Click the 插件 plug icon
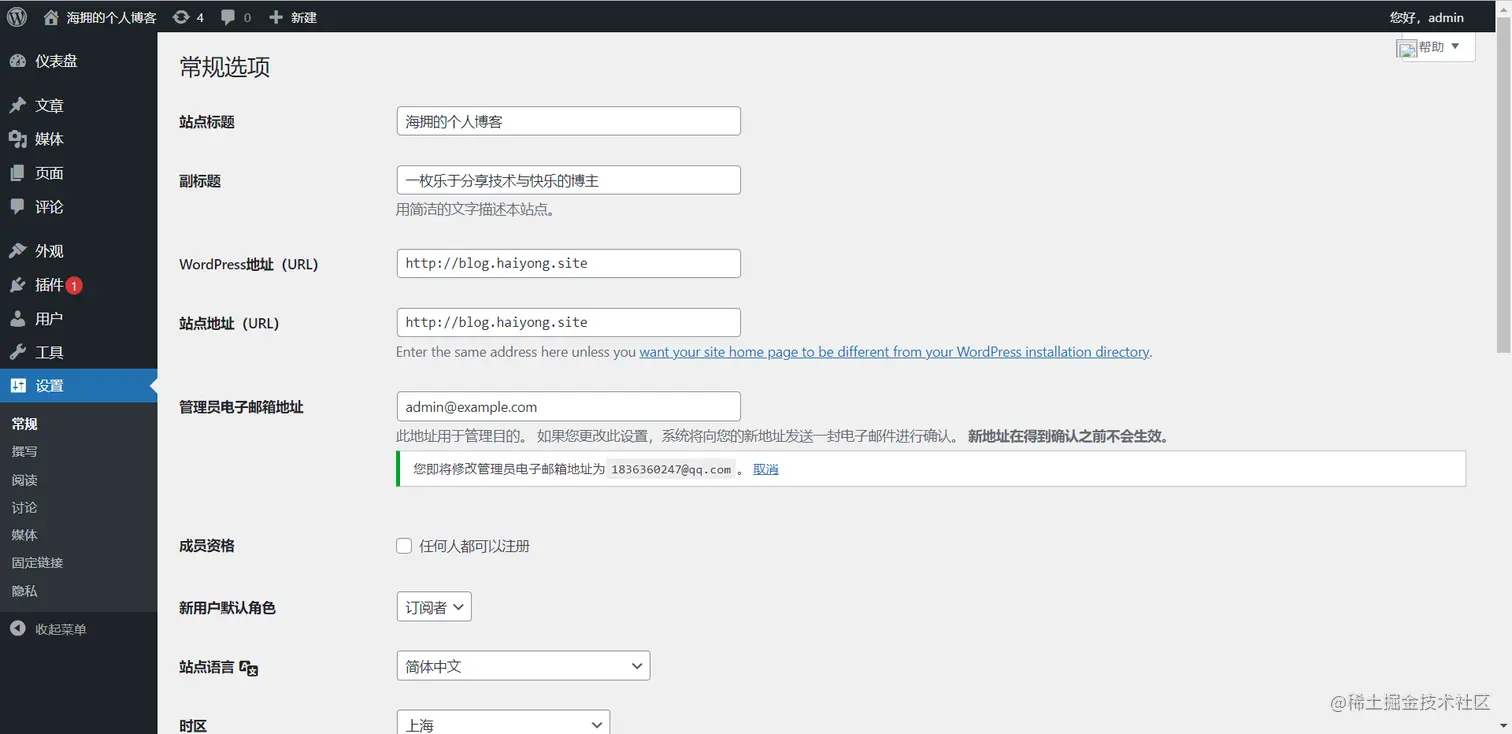The image size is (1512, 734). click(x=17, y=285)
